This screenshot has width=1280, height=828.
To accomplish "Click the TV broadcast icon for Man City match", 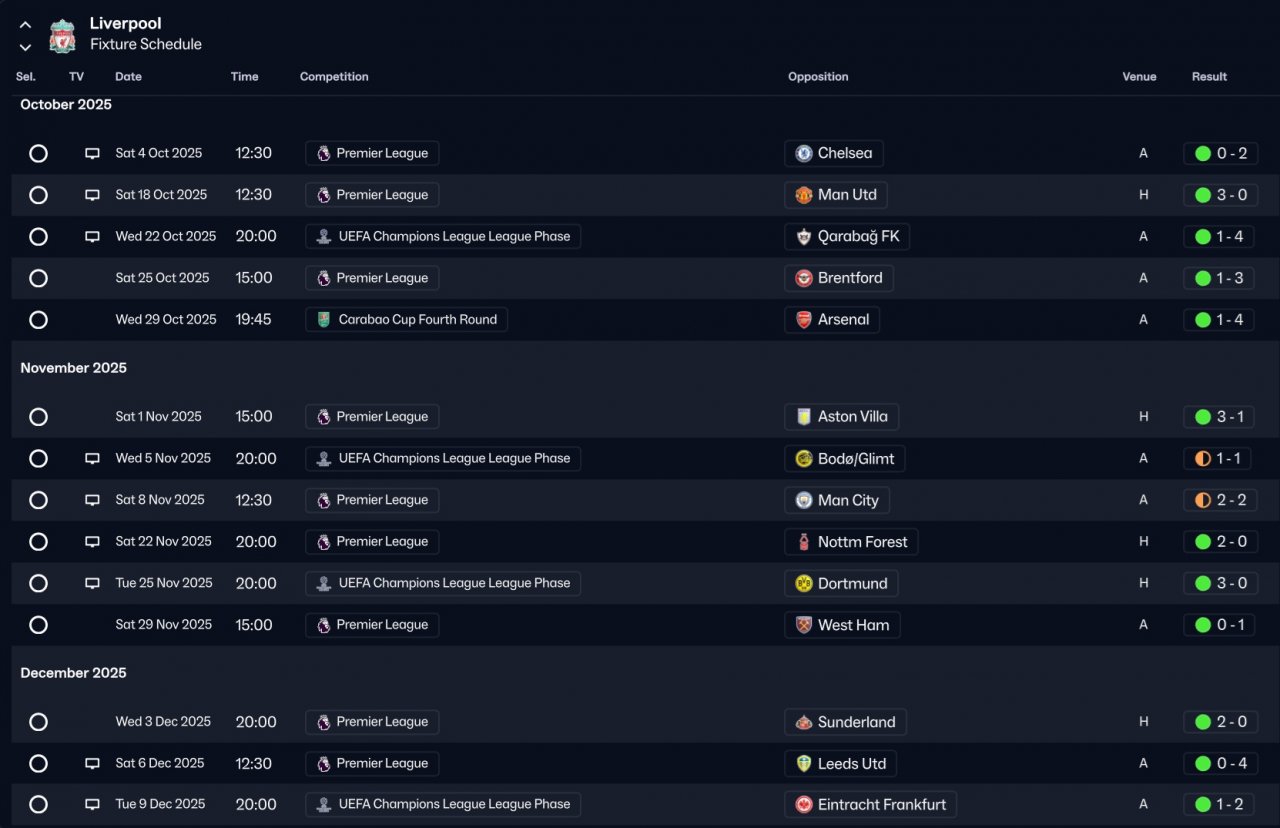I will 92,500.
